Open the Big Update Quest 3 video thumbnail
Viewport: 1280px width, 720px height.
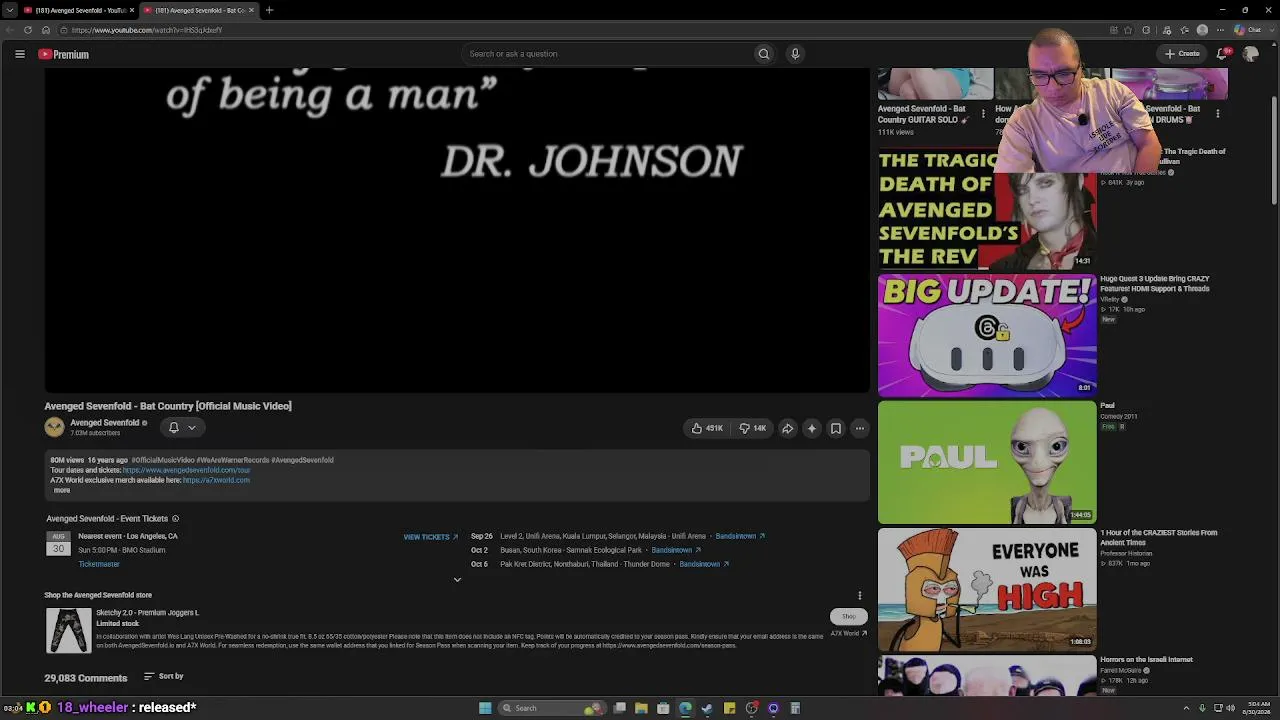pyautogui.click(x=987, y=335)
